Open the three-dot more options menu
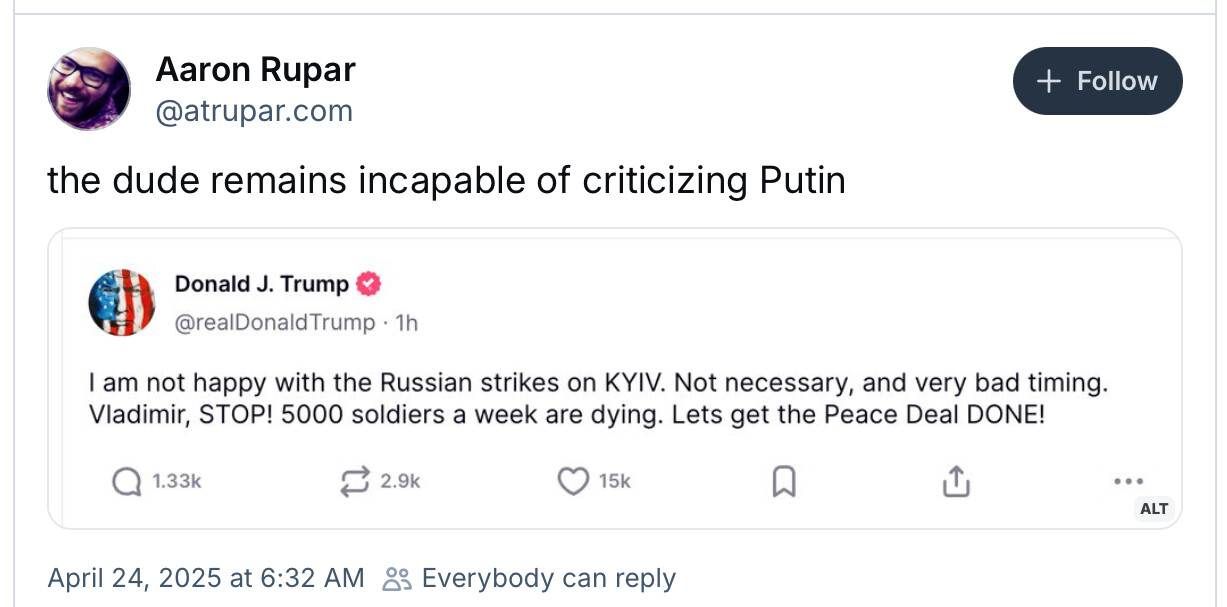Image resolution: width=1227 pixels, height=607 pixels. tap(1128, 481)
